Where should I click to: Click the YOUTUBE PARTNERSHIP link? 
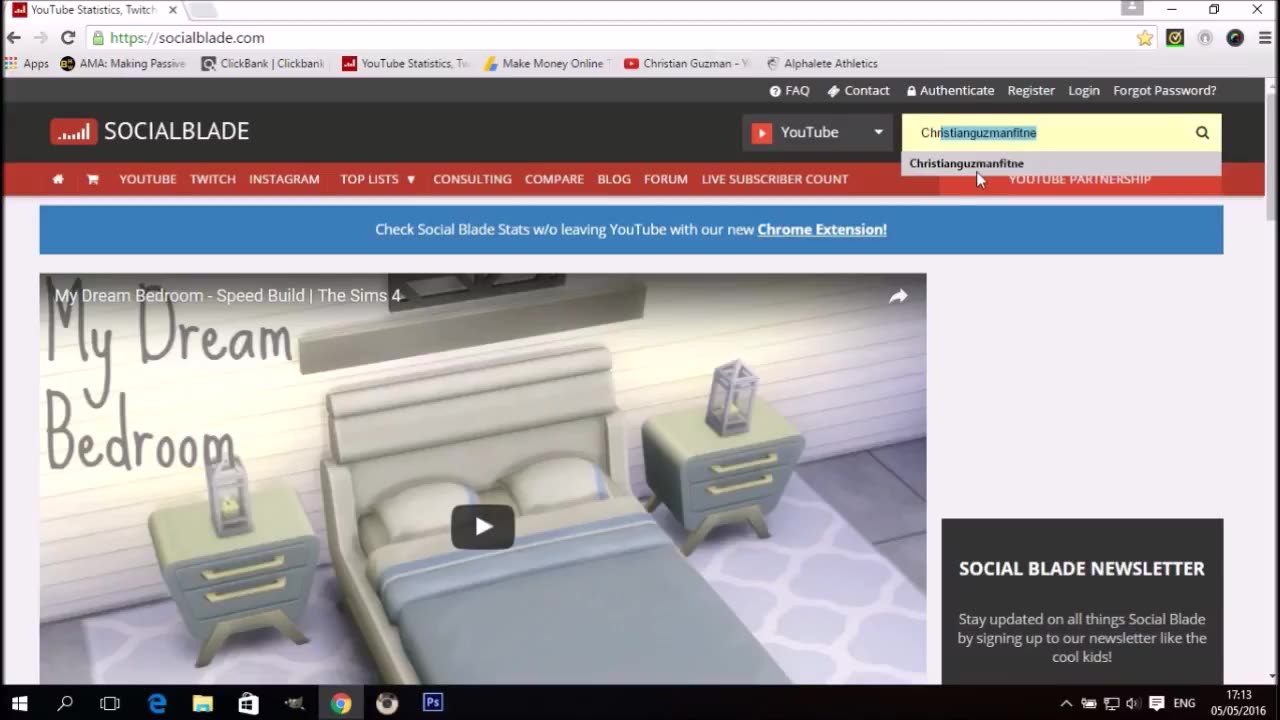(x=1079, y=179)
